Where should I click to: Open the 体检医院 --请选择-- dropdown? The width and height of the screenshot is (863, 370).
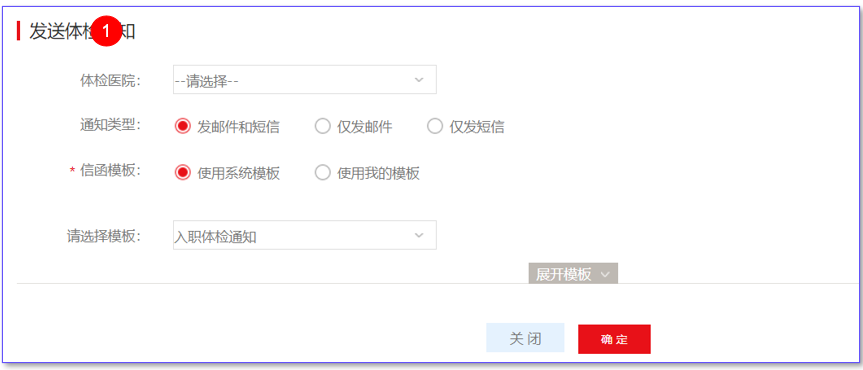[305, 80]
